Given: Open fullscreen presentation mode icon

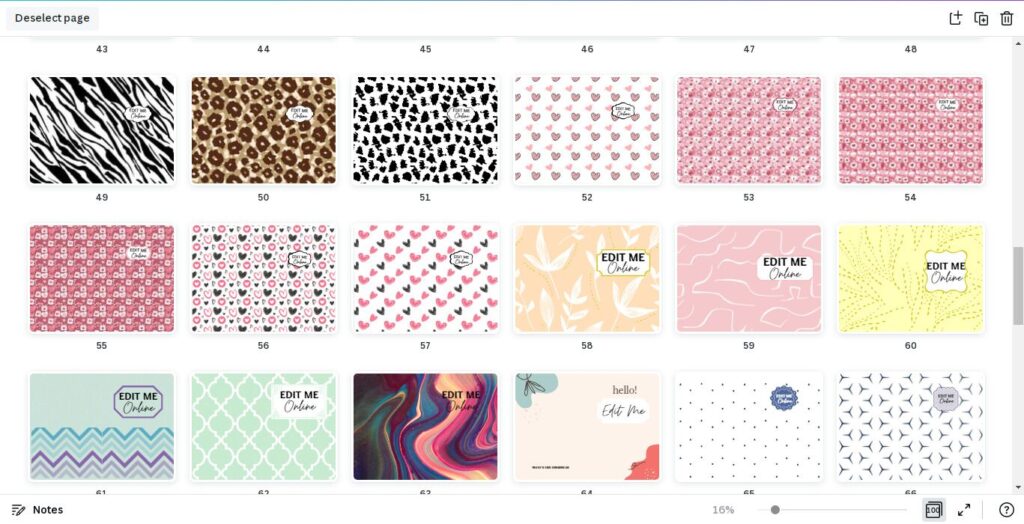Looking at the screenshot, I should [964, 510].
